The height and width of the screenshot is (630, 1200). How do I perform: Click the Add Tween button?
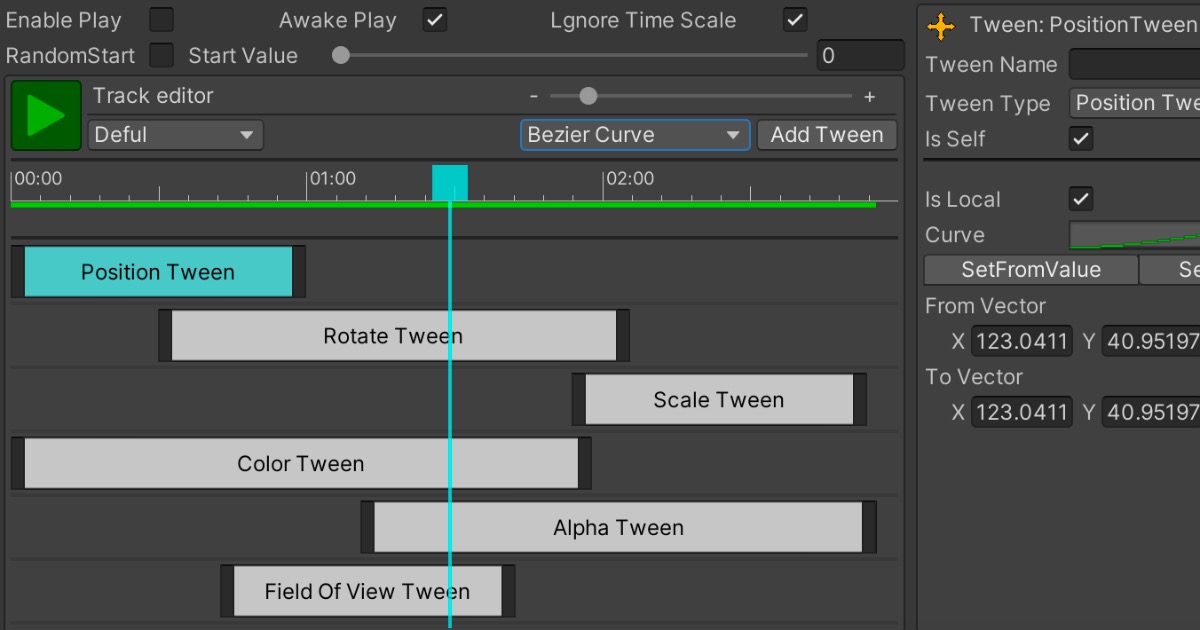827,134
